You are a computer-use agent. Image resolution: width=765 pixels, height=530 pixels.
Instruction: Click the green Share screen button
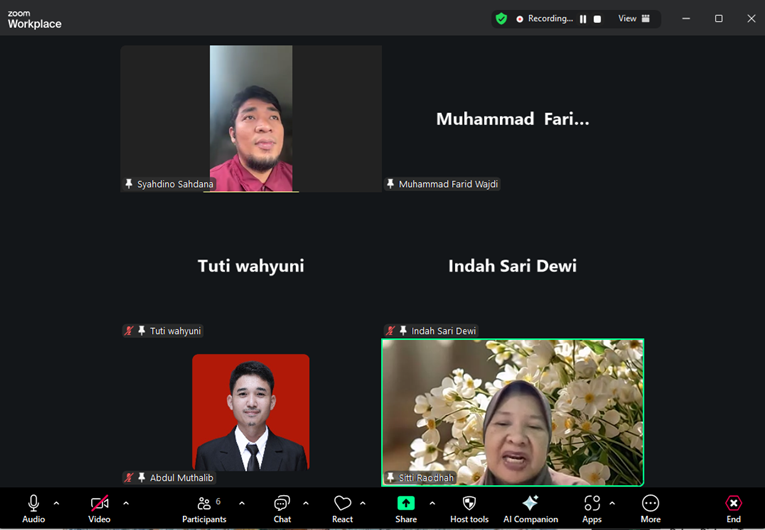point(406,503)
